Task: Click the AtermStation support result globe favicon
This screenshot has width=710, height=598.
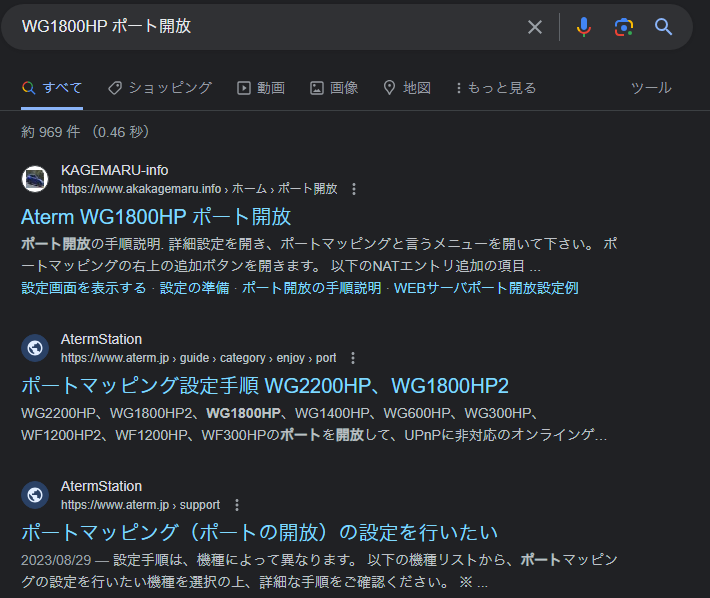Action: pyautogui.click(x=35, y=495)
